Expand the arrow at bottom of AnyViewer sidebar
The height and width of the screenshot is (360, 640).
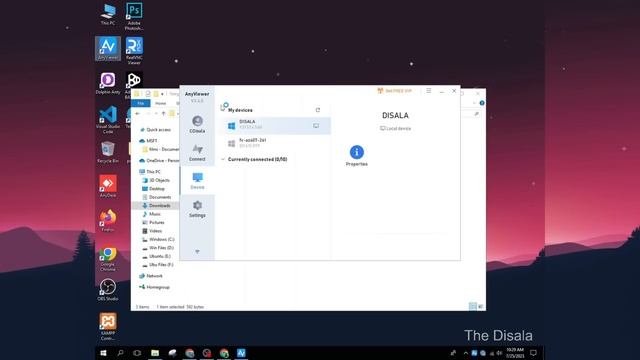click(x=197, y=252)
